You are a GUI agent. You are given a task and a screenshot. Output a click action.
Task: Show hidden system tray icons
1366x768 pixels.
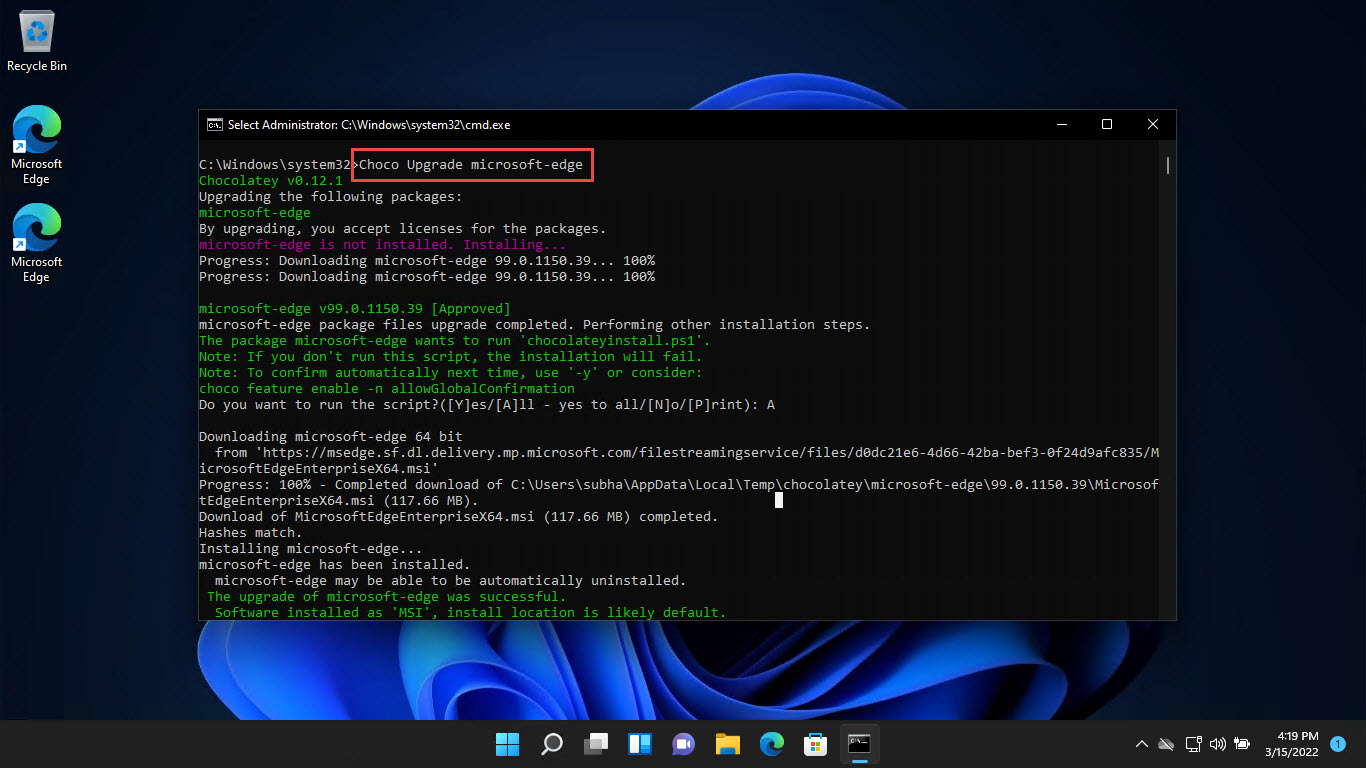coord(1141,744)
